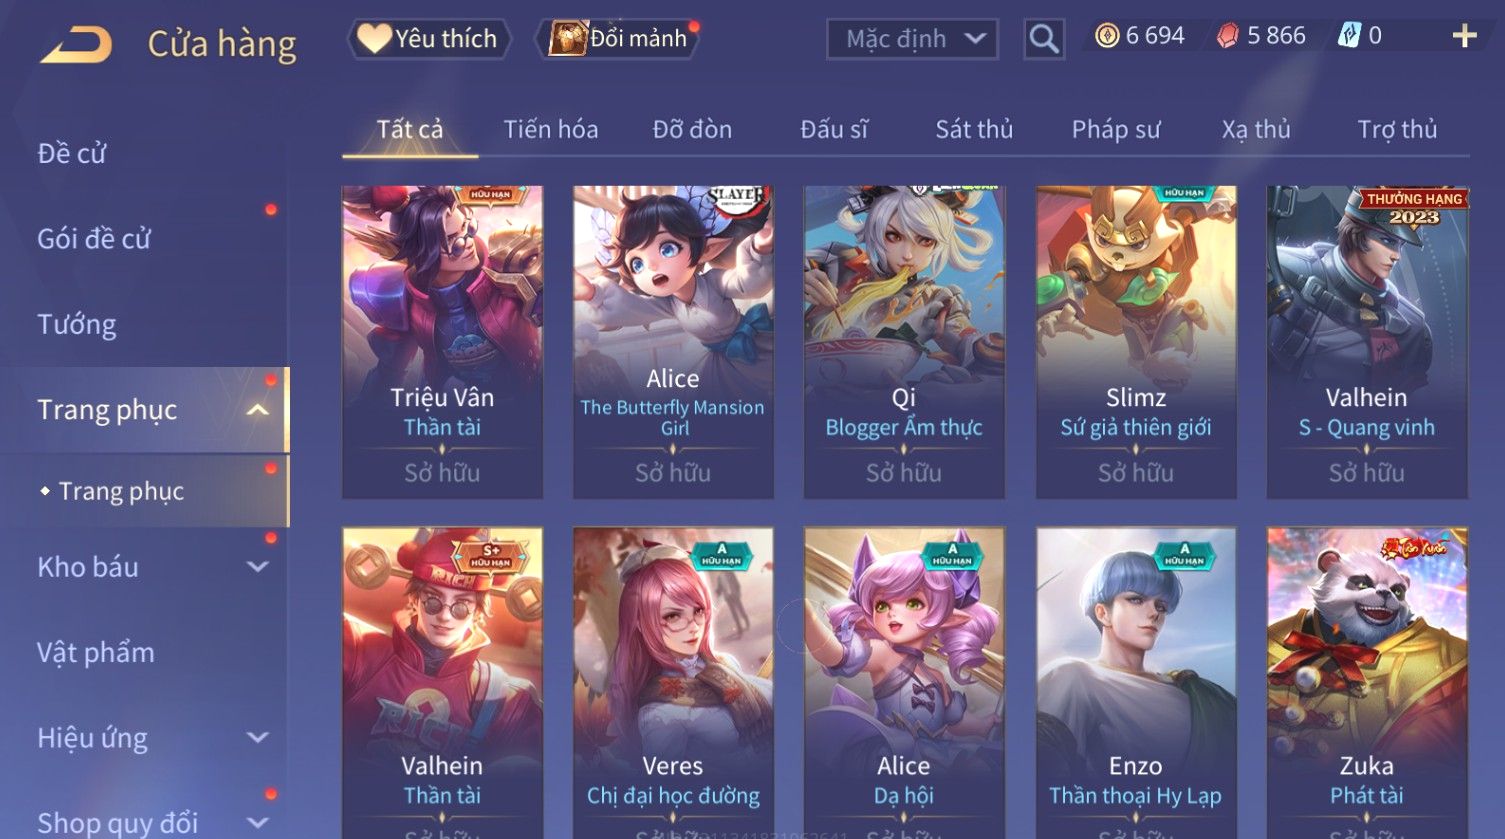Image resolution: width=1505 pixels, height=839 pixels.
Task: Expand the Hiệu ứng sidebar section
Action: (x=258, y=738)
